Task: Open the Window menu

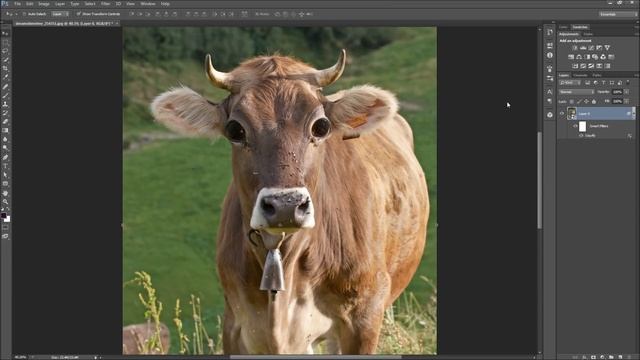Action: click(x=148, y=4)
